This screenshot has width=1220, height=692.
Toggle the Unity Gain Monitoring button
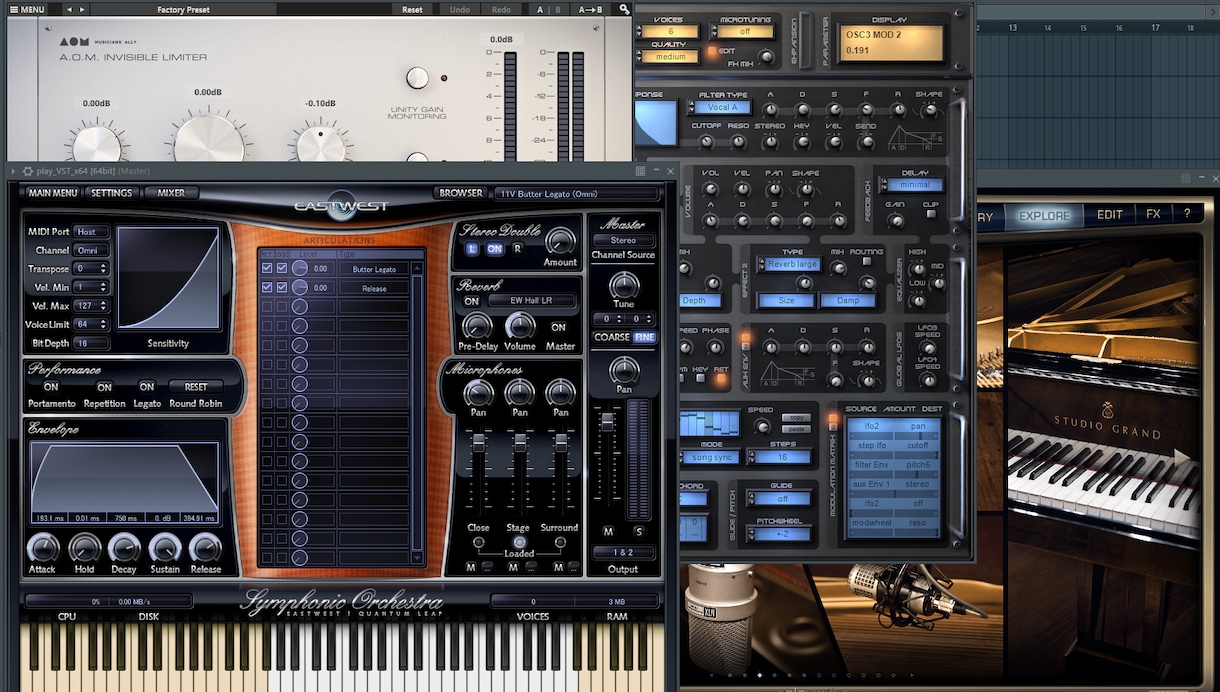417,78
